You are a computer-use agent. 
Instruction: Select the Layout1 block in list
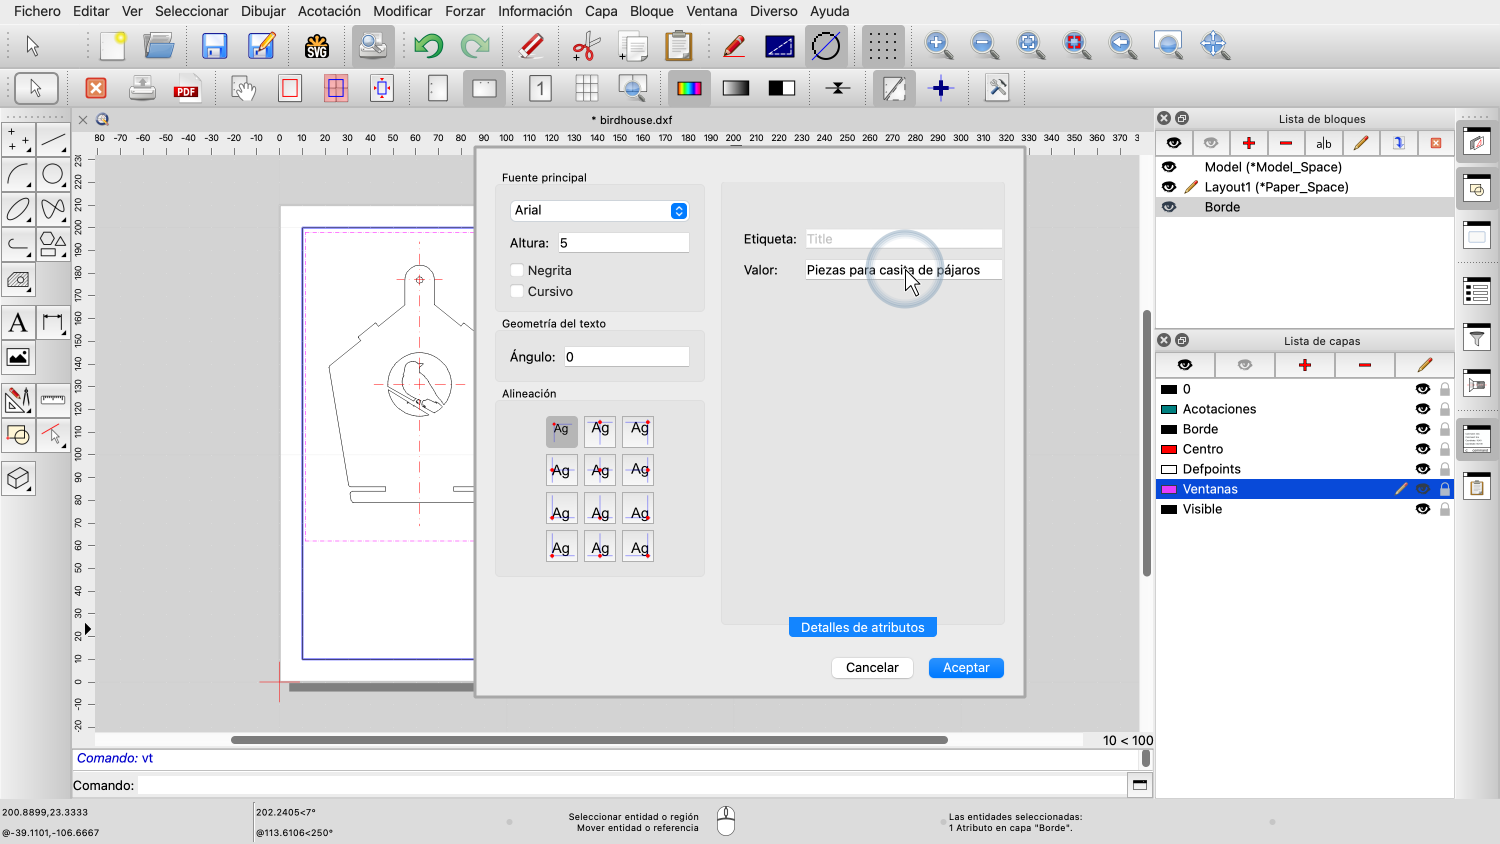(x=1275, y=187)
